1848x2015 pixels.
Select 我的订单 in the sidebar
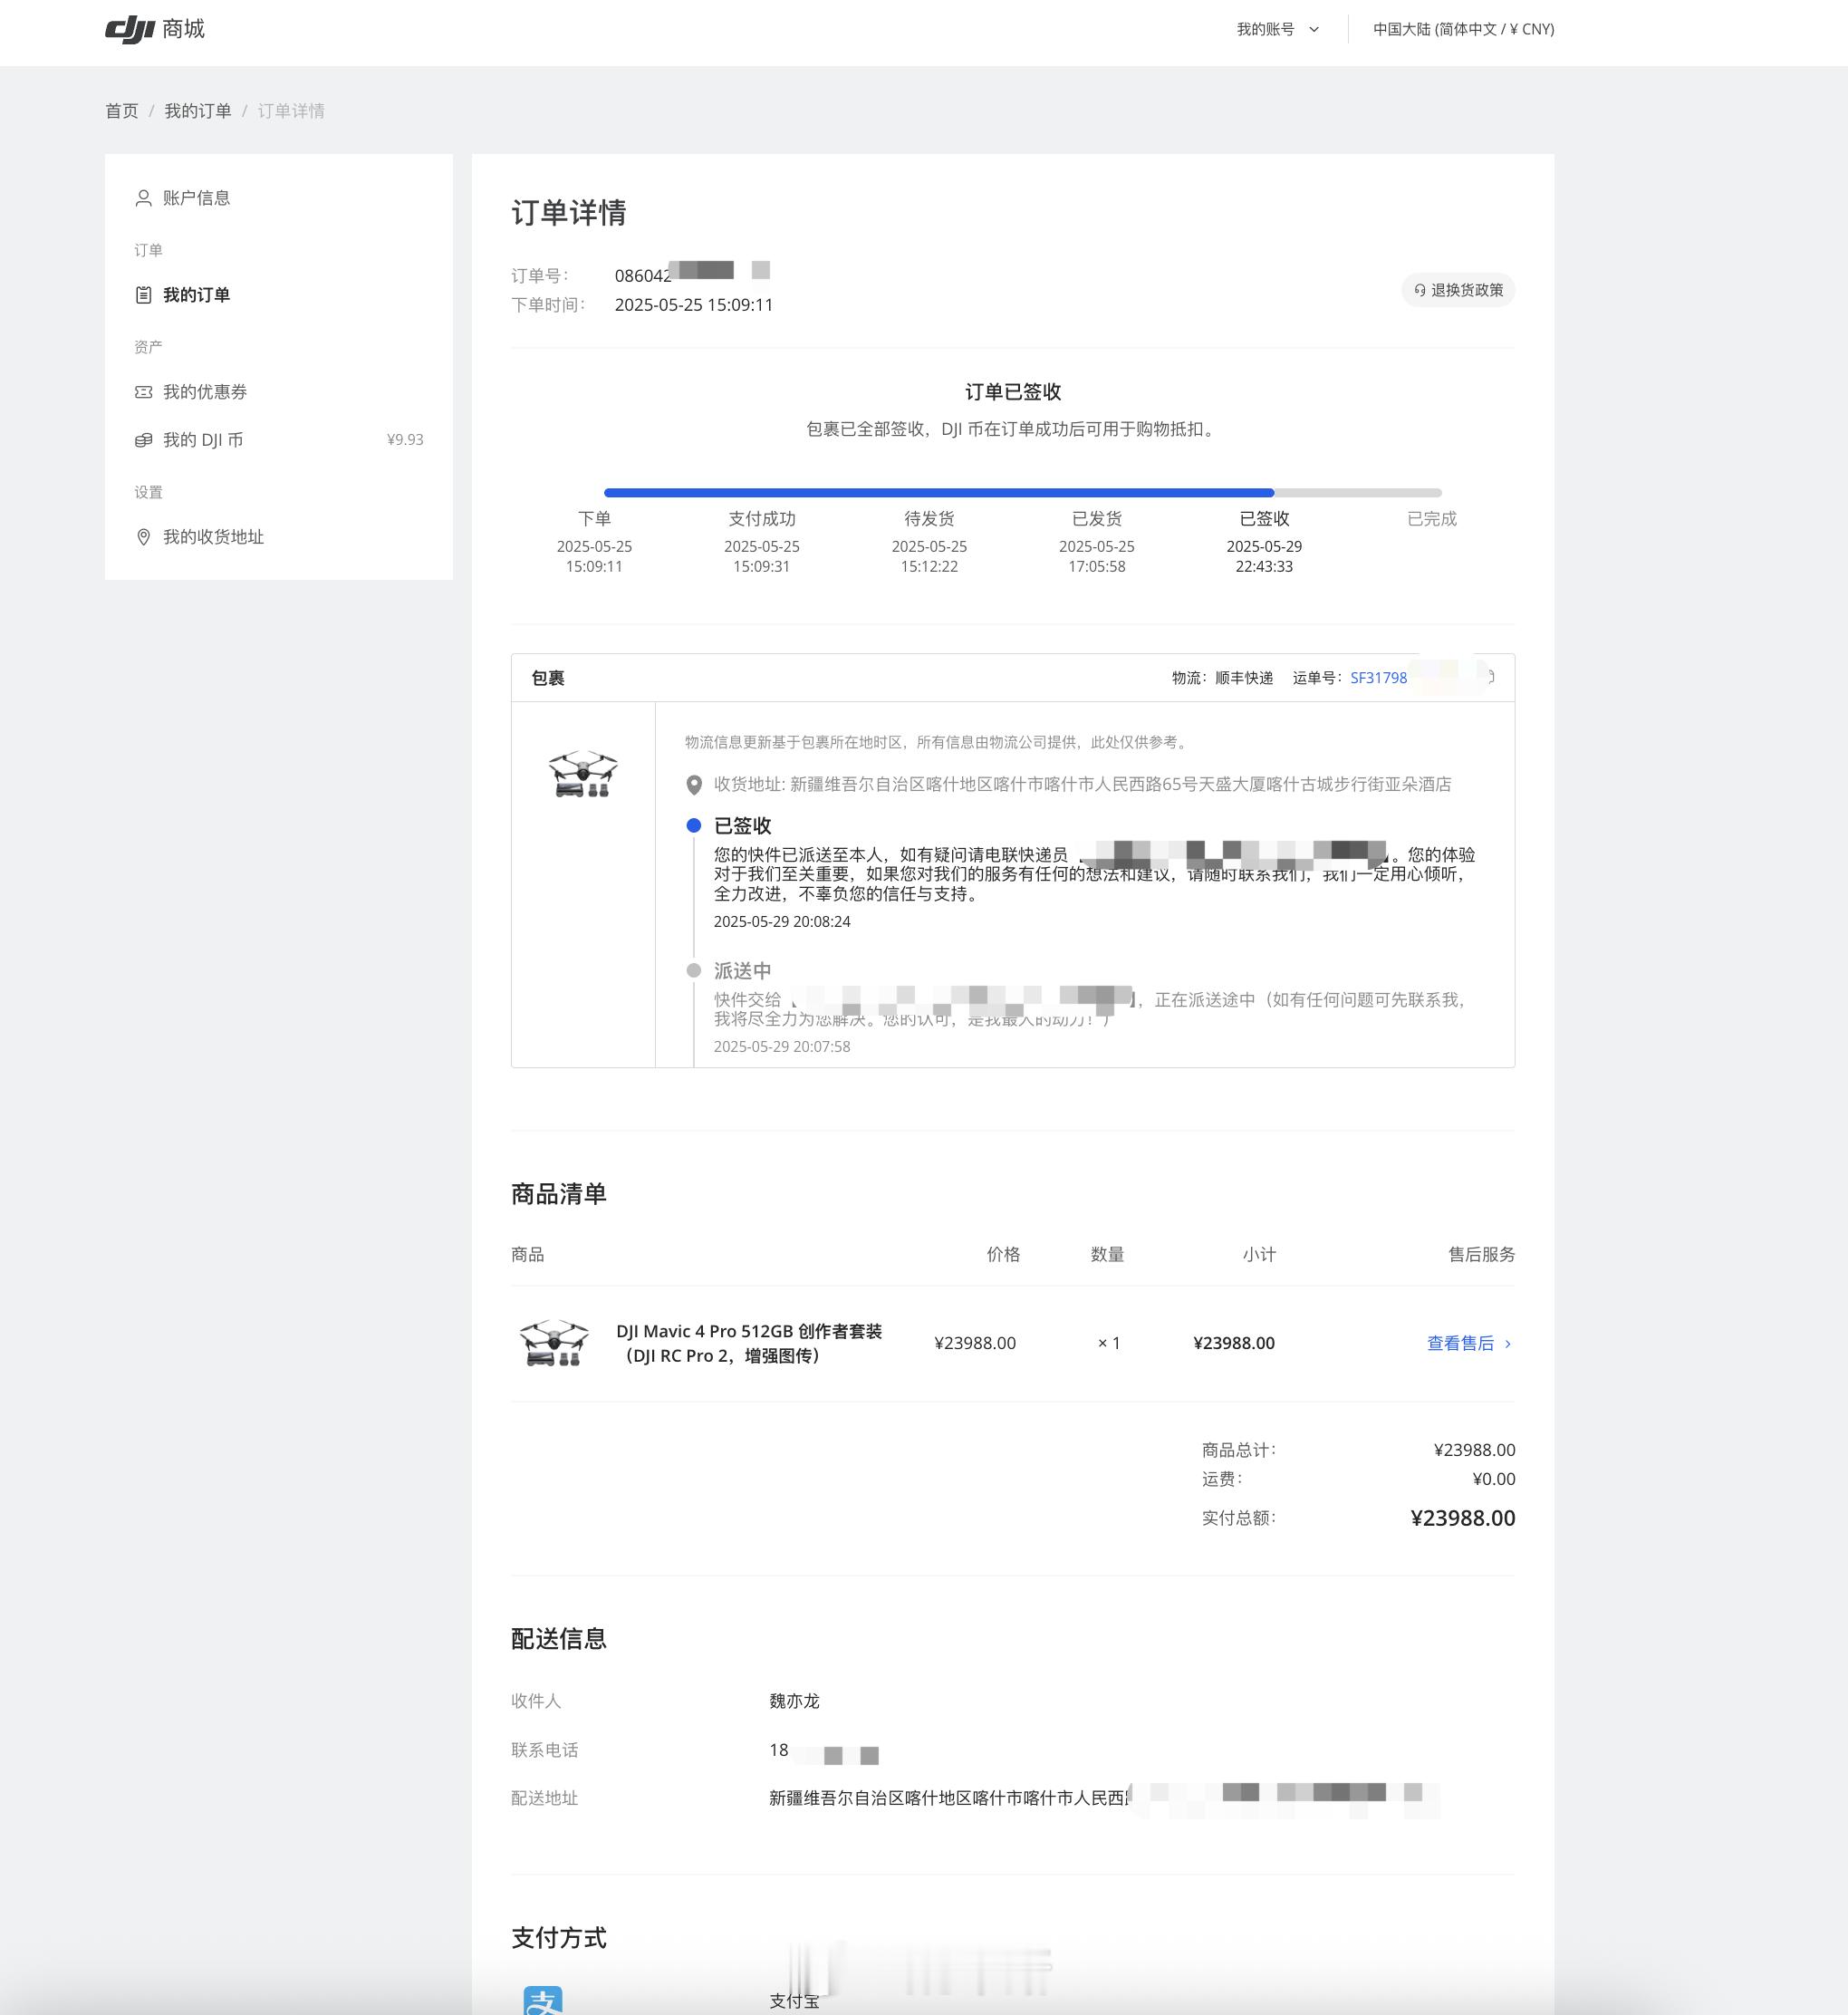[197, 295]
